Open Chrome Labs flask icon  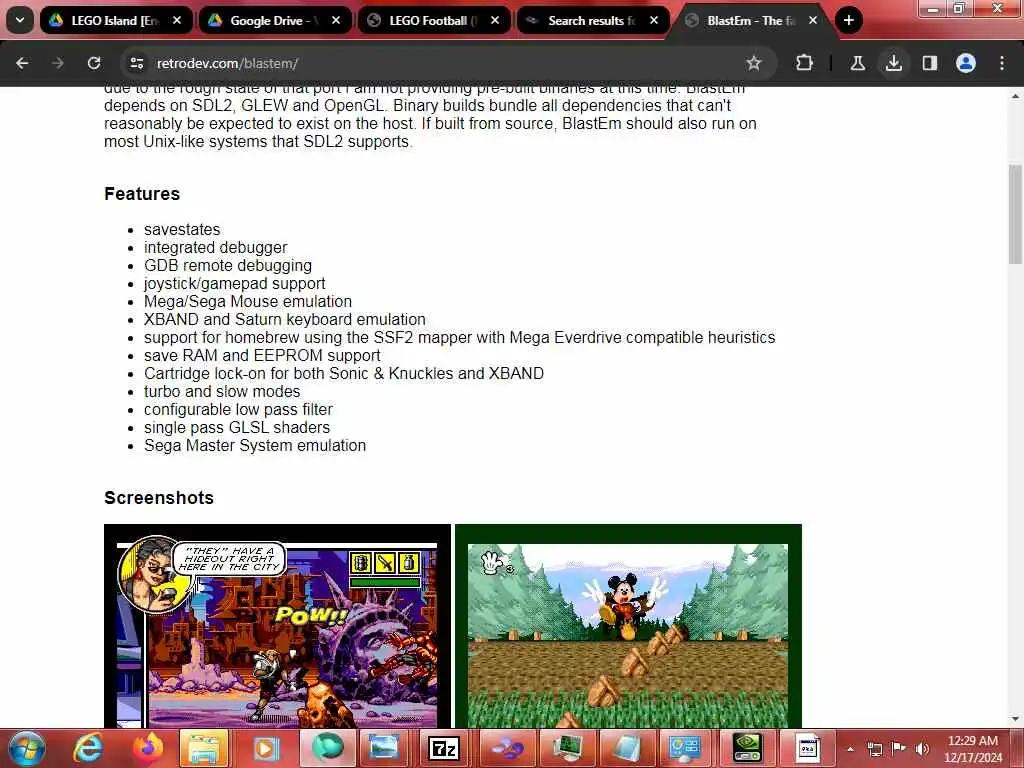point(857,63)
